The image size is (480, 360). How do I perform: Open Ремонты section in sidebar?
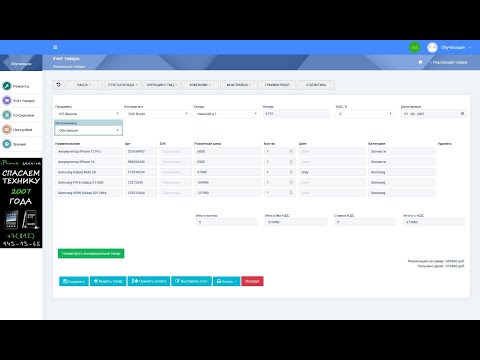[x=21, y=86]
